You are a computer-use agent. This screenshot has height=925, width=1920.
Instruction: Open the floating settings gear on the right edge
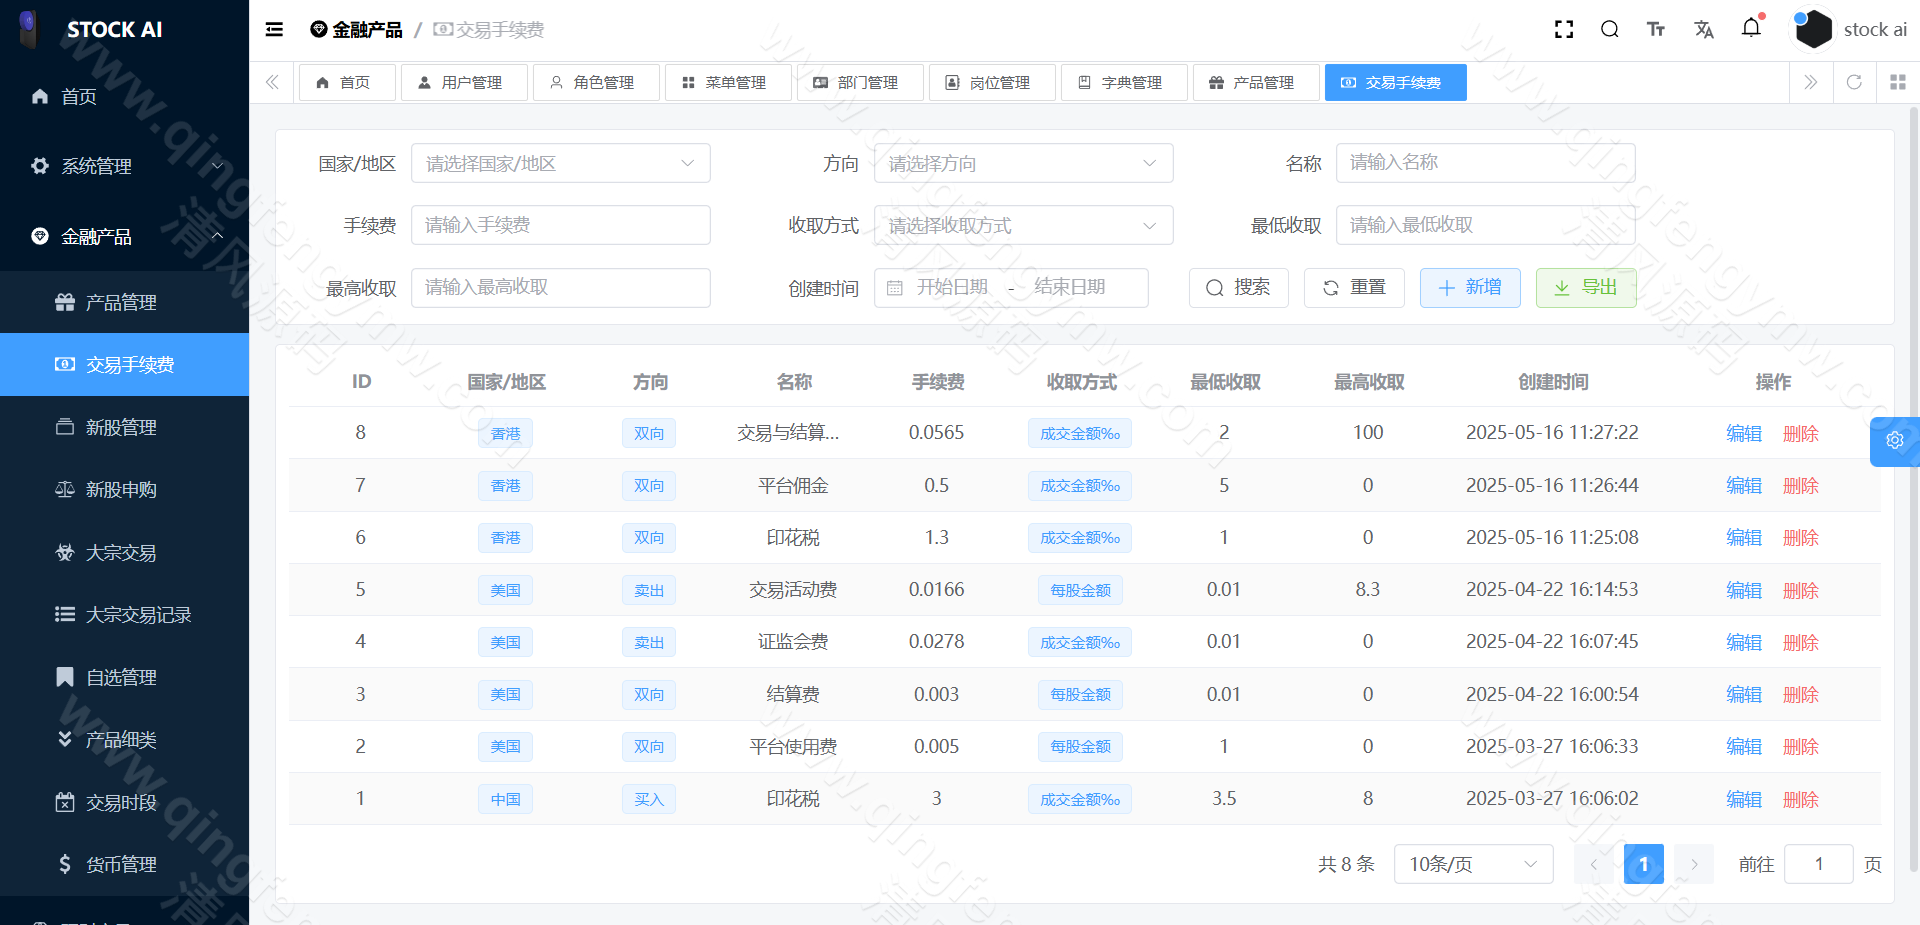point(1895,441)
